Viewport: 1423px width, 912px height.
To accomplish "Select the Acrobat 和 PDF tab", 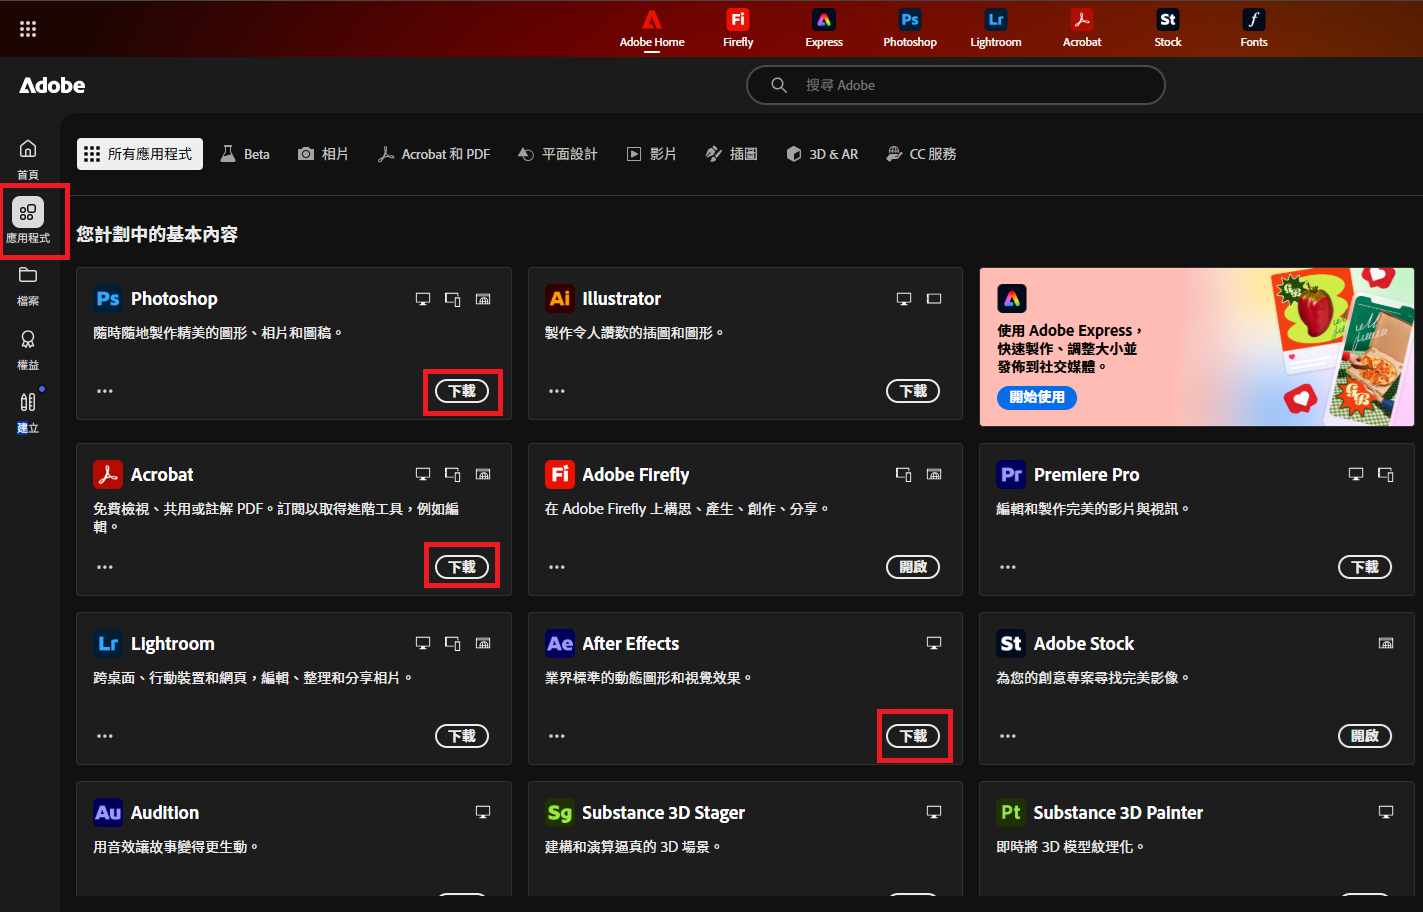I will coord(434,154).
